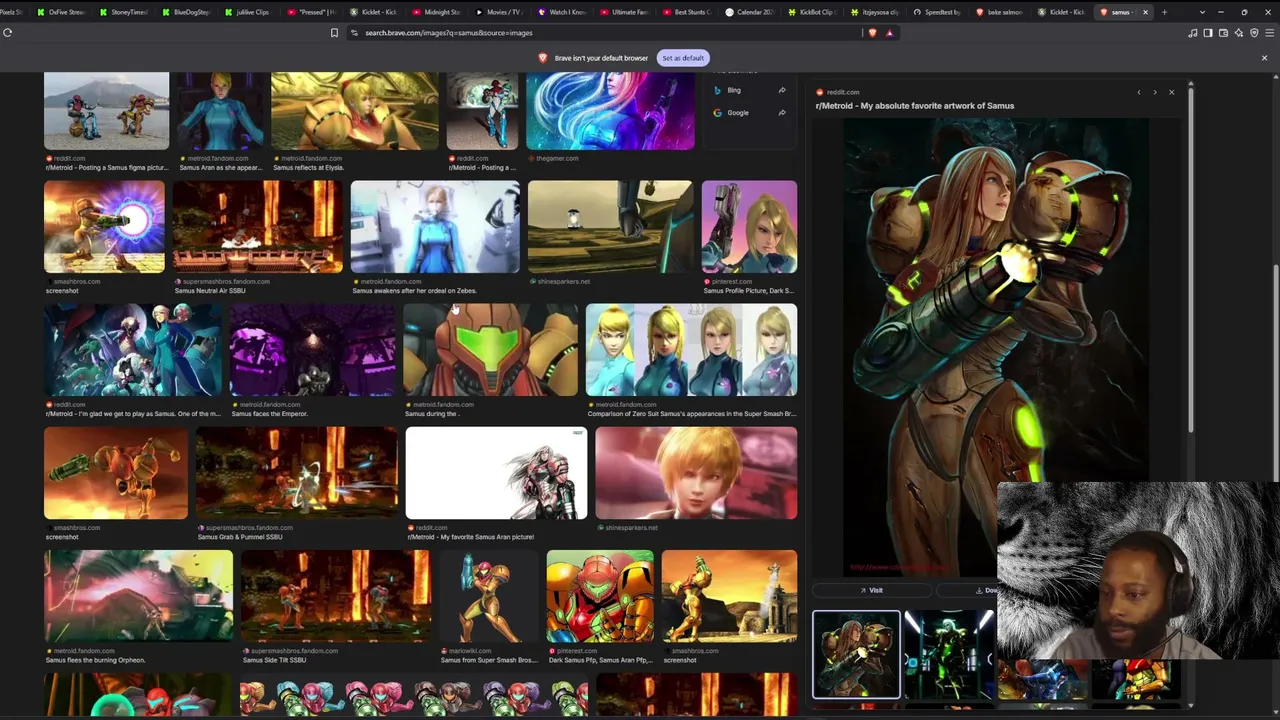This screenshot has height=720, width=1280.
Task: Go to the previous image in preview
Action: (x=1138, y=92)
